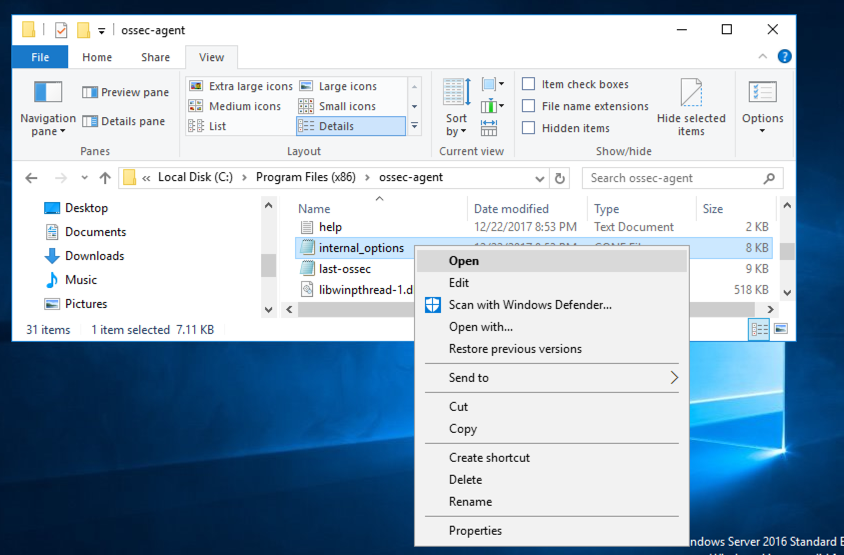Expand the address bar history dropdown
Image resolution: width=844 pixels, height=555 pixels.
[x=540, y=178]
